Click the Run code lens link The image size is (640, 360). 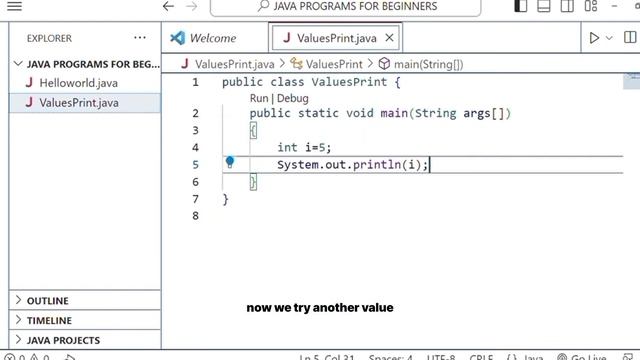(259, 98)
